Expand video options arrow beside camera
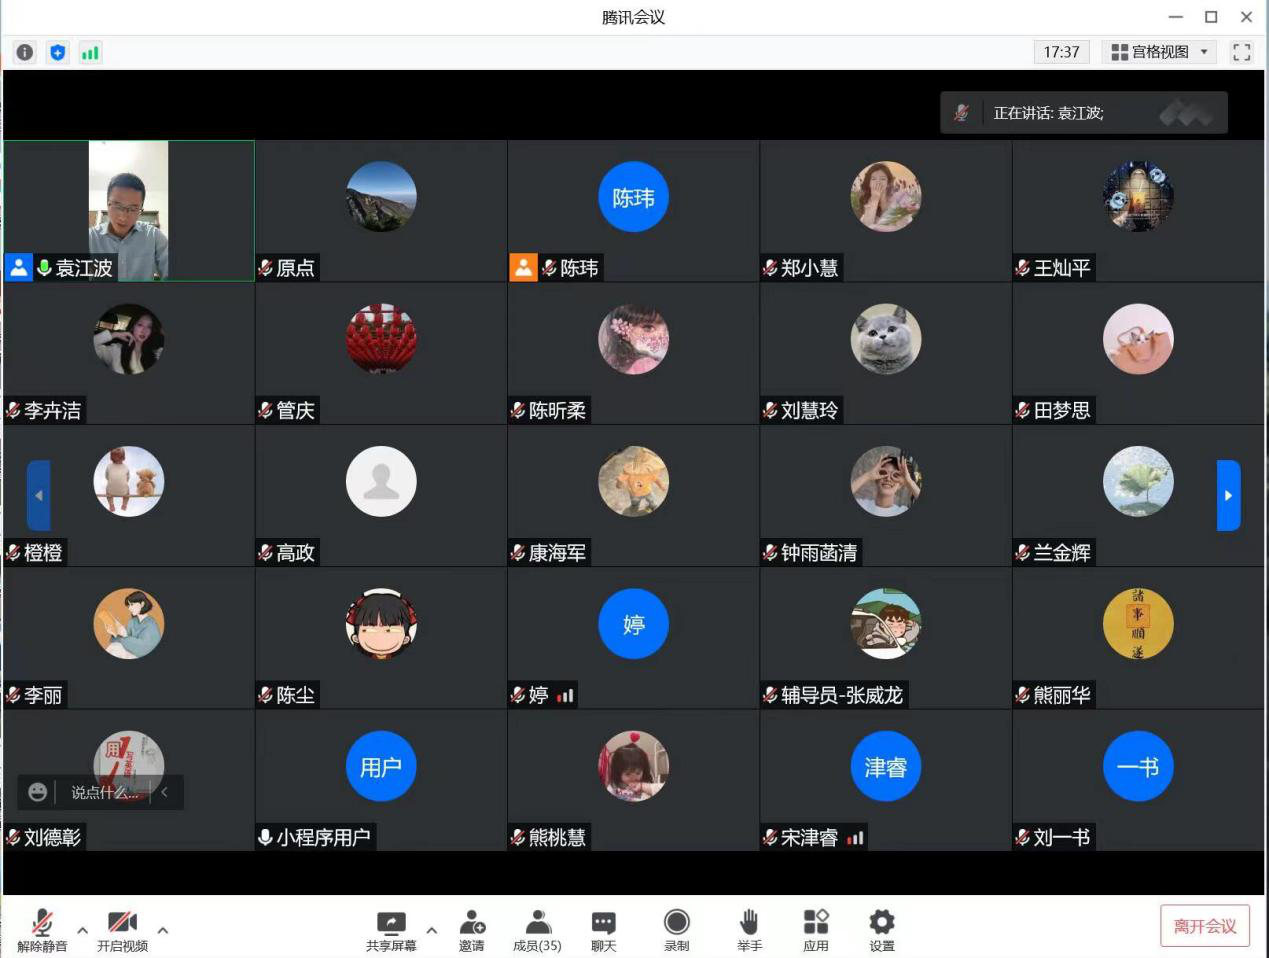 163,930
